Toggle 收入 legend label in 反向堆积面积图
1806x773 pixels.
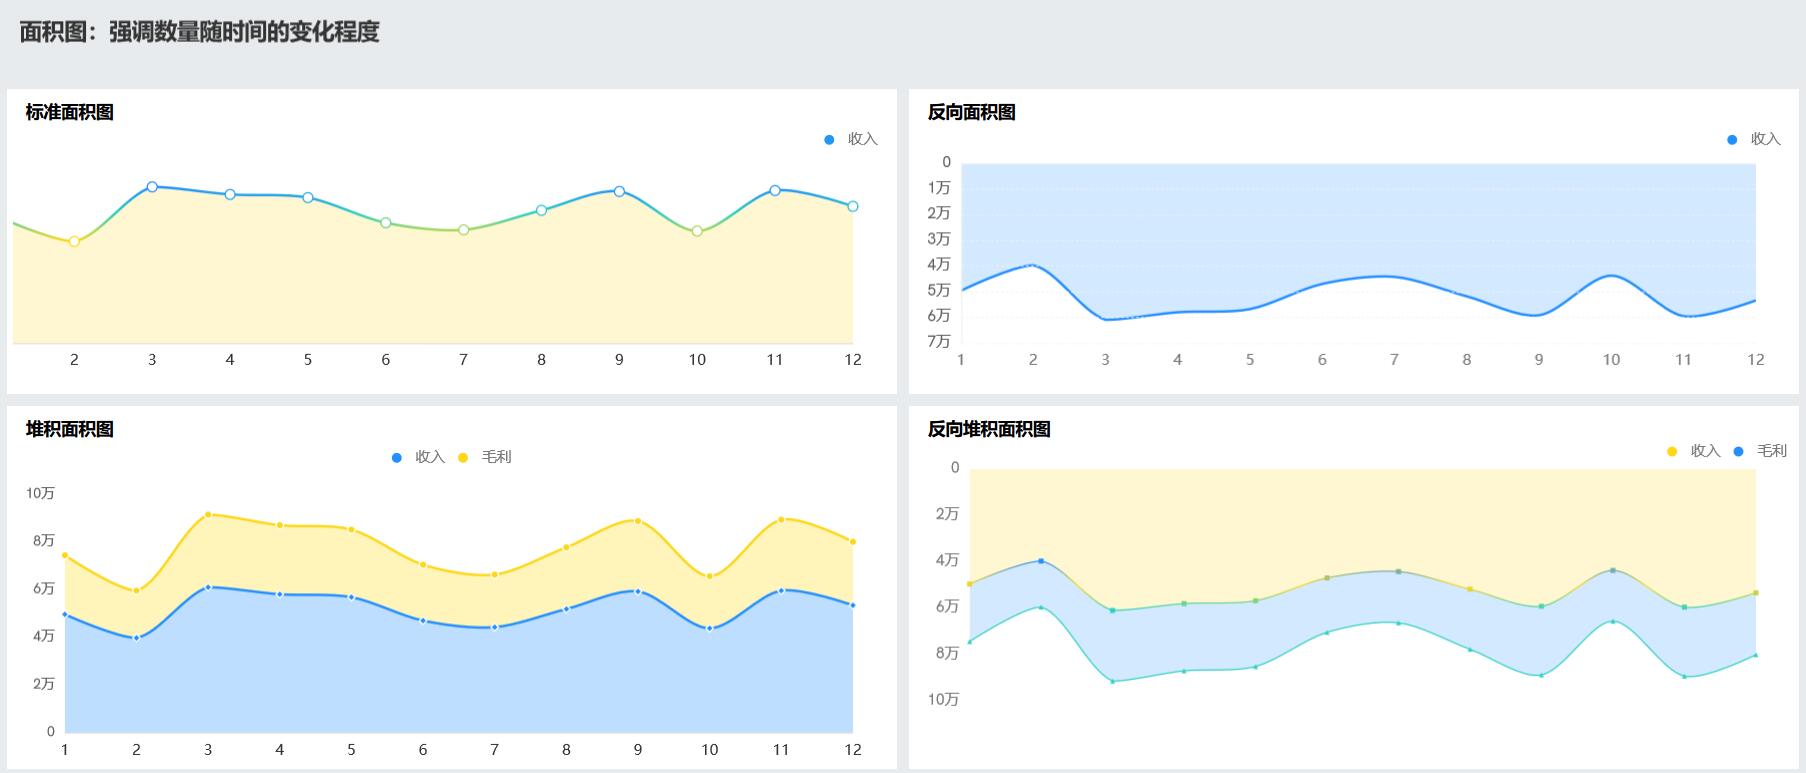(x=1705, y=451)
